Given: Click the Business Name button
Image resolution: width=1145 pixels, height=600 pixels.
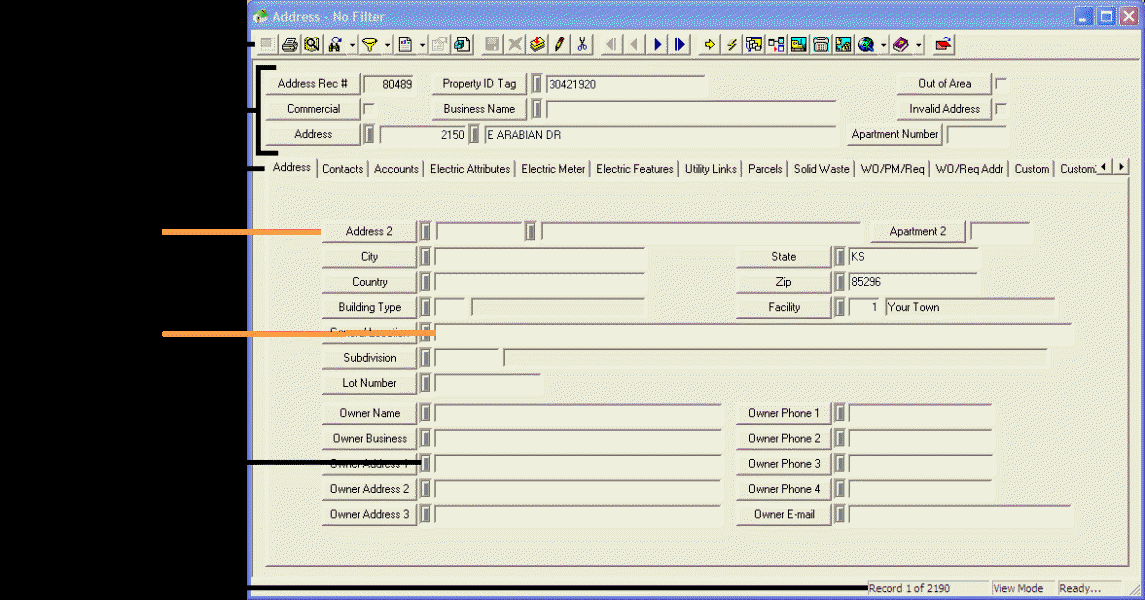Looking at the screenshot, I should pos(479,109).
